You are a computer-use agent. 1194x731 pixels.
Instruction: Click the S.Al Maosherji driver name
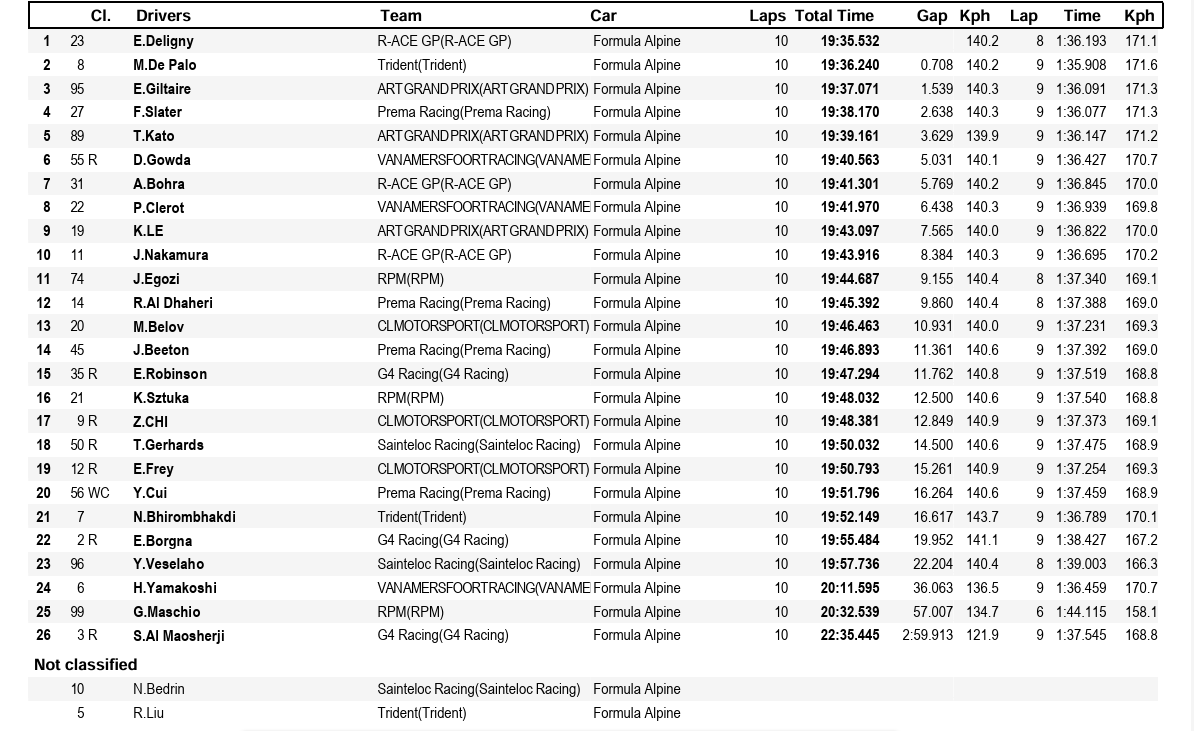179,636
